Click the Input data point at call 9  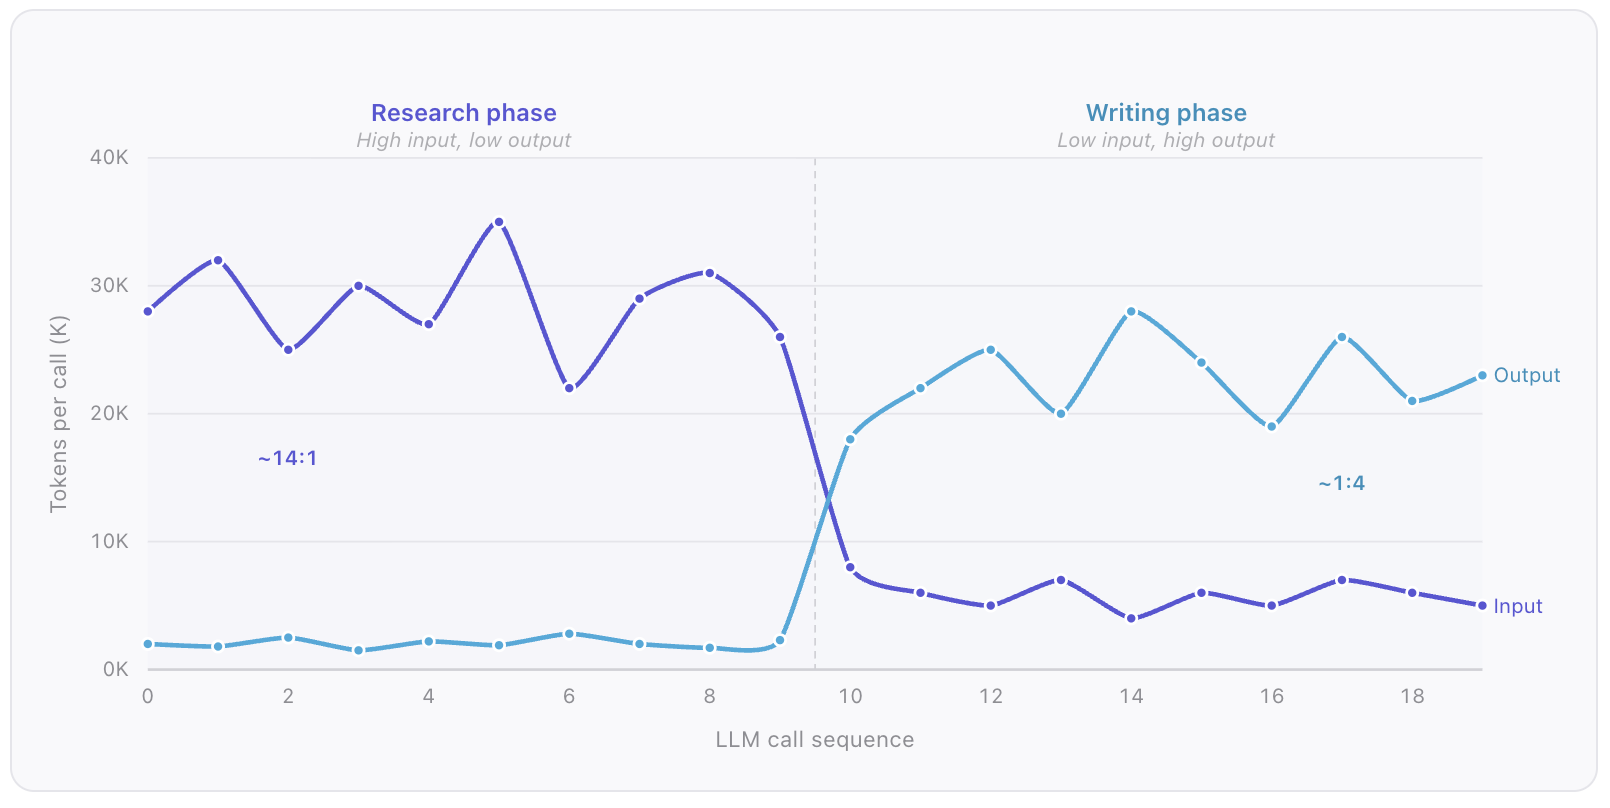tap(780, 337)
